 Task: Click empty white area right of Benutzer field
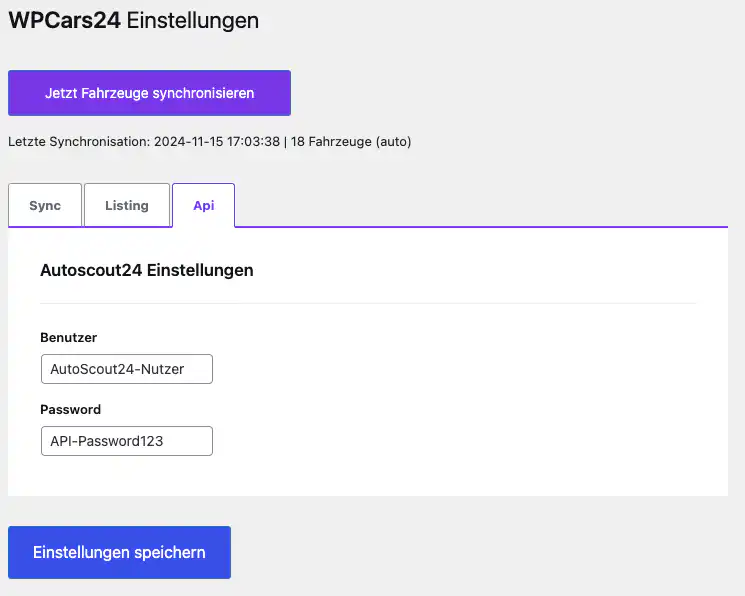coord(450,369)
